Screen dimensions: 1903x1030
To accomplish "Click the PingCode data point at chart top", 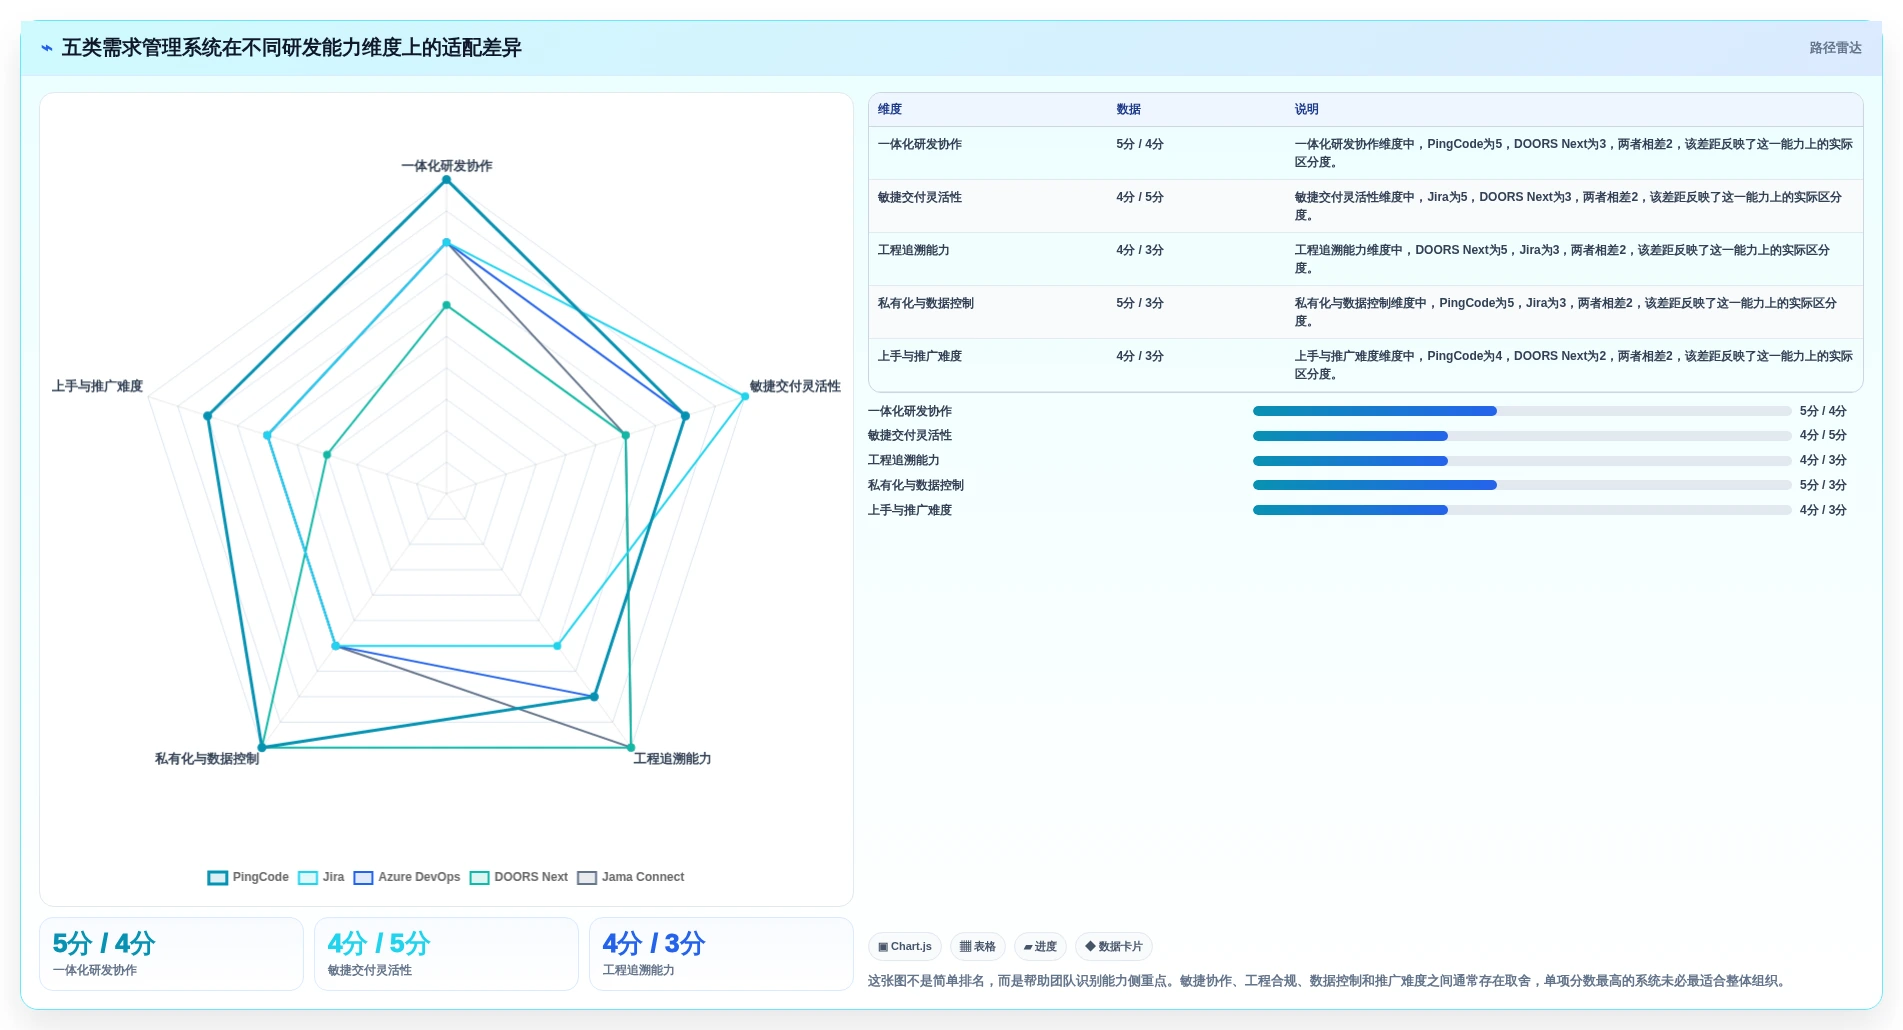I will (x=447, y=180).
